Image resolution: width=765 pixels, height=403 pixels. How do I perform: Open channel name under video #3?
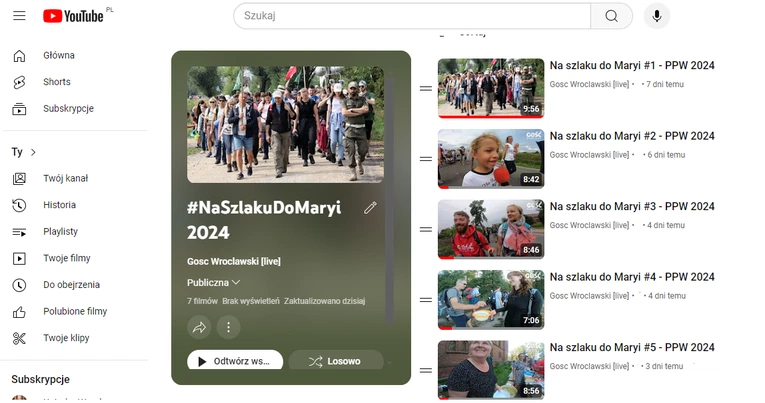point(589,225)
